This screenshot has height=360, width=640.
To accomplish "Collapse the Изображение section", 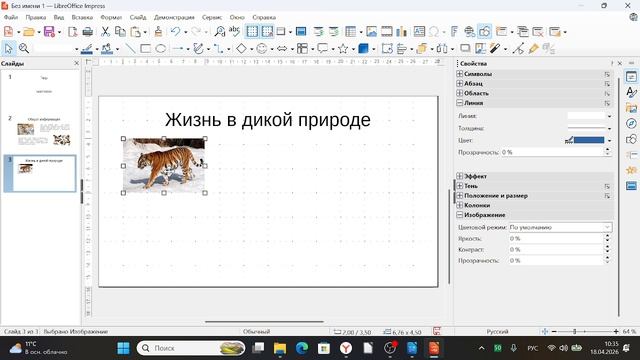I will pos(460,215).
